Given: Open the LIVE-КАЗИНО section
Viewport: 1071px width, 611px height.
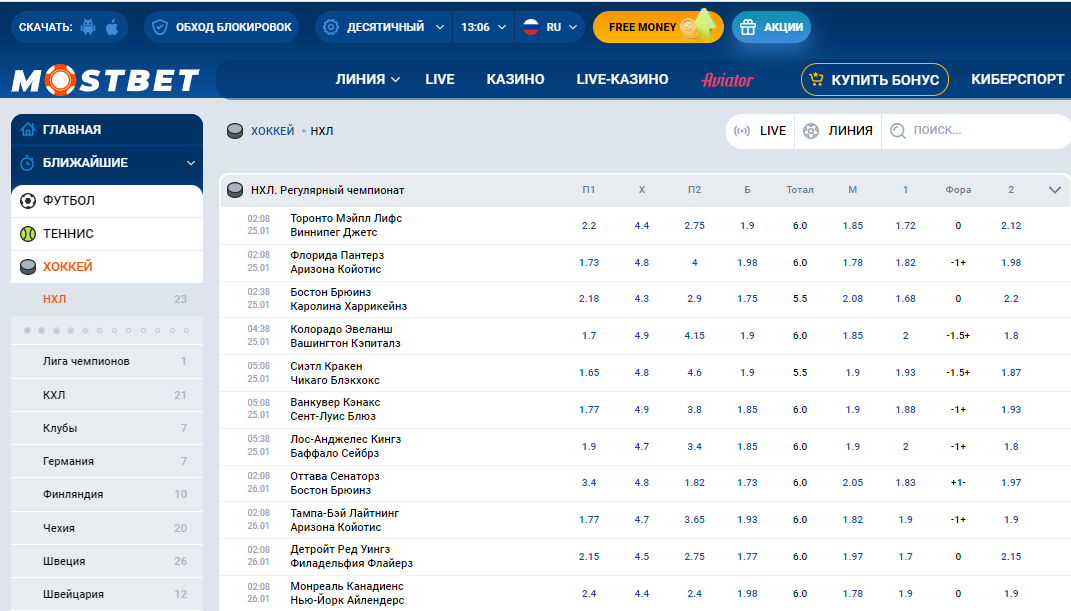Looking at the screenshot, I should pos(622,79).
